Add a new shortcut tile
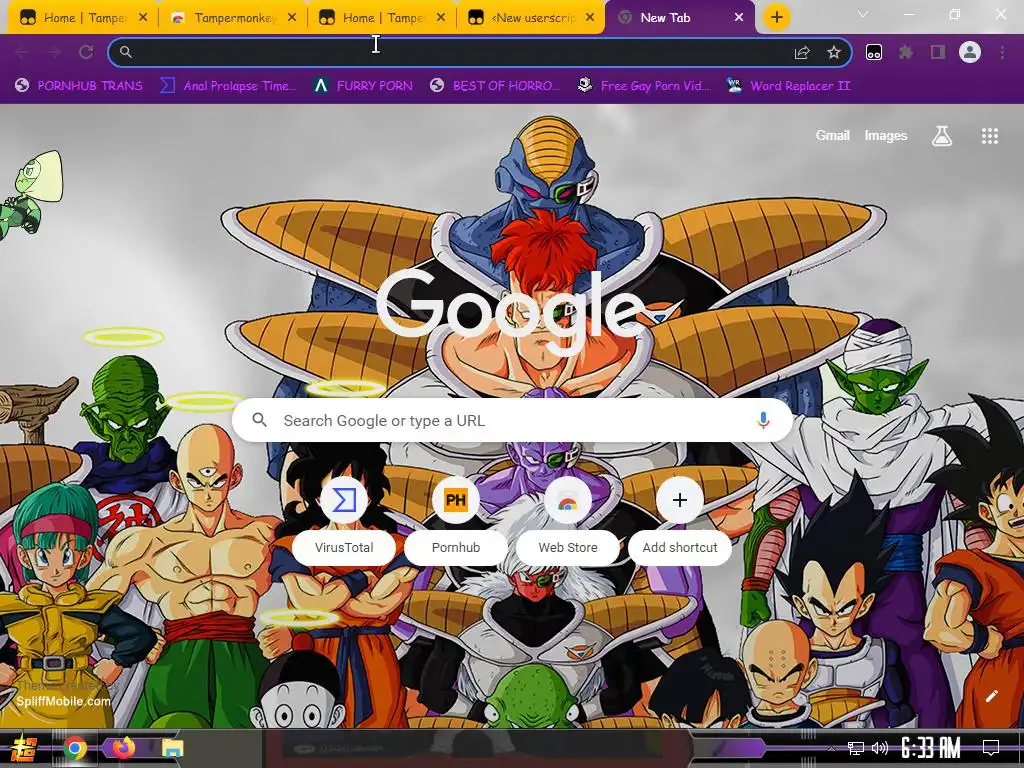 point(679,518)
